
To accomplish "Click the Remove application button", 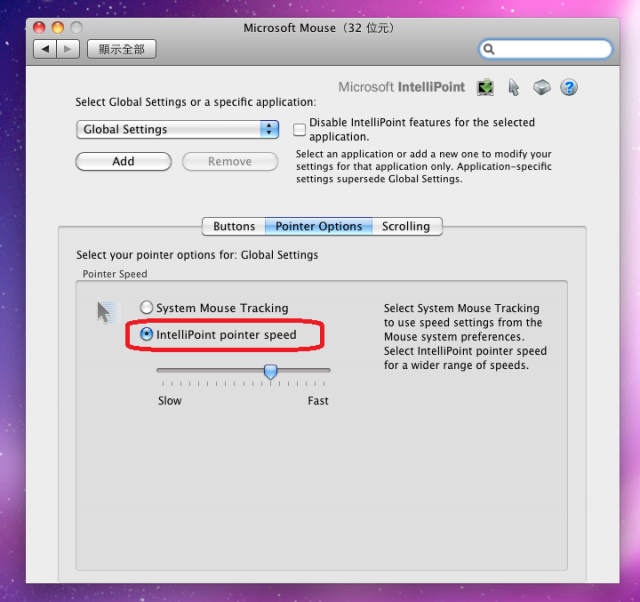I will tap(230, 162).
